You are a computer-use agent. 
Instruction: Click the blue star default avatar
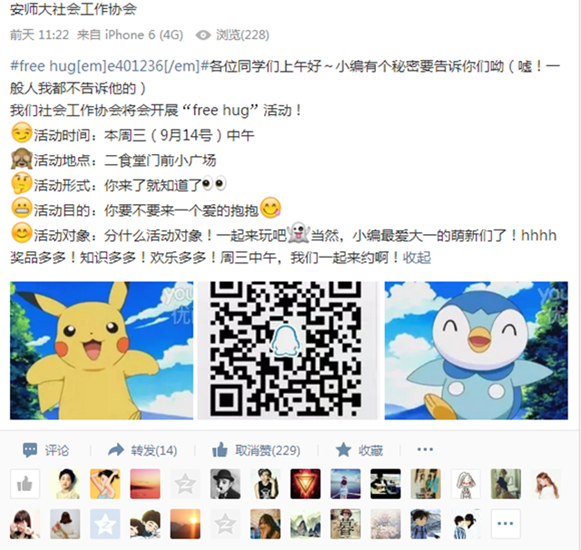click(105, 524)
